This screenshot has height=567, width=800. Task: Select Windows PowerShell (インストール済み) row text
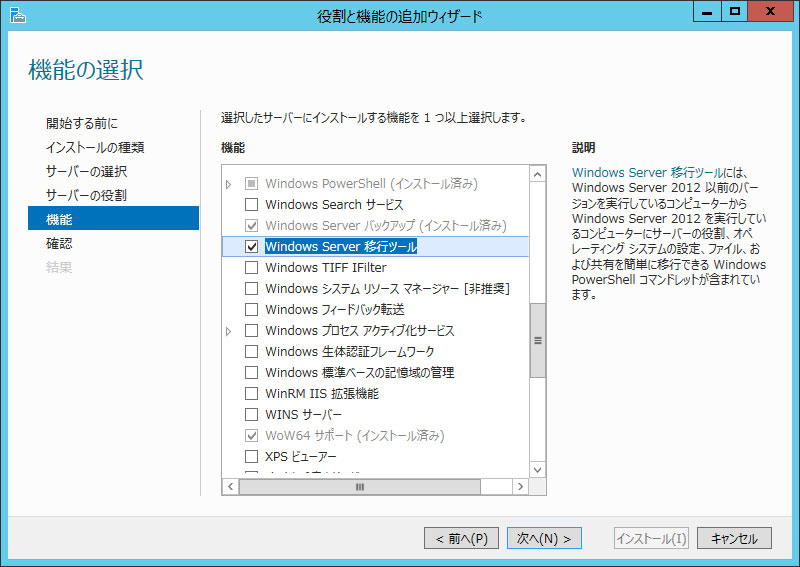pyautogui.click(x=371, y=184)
